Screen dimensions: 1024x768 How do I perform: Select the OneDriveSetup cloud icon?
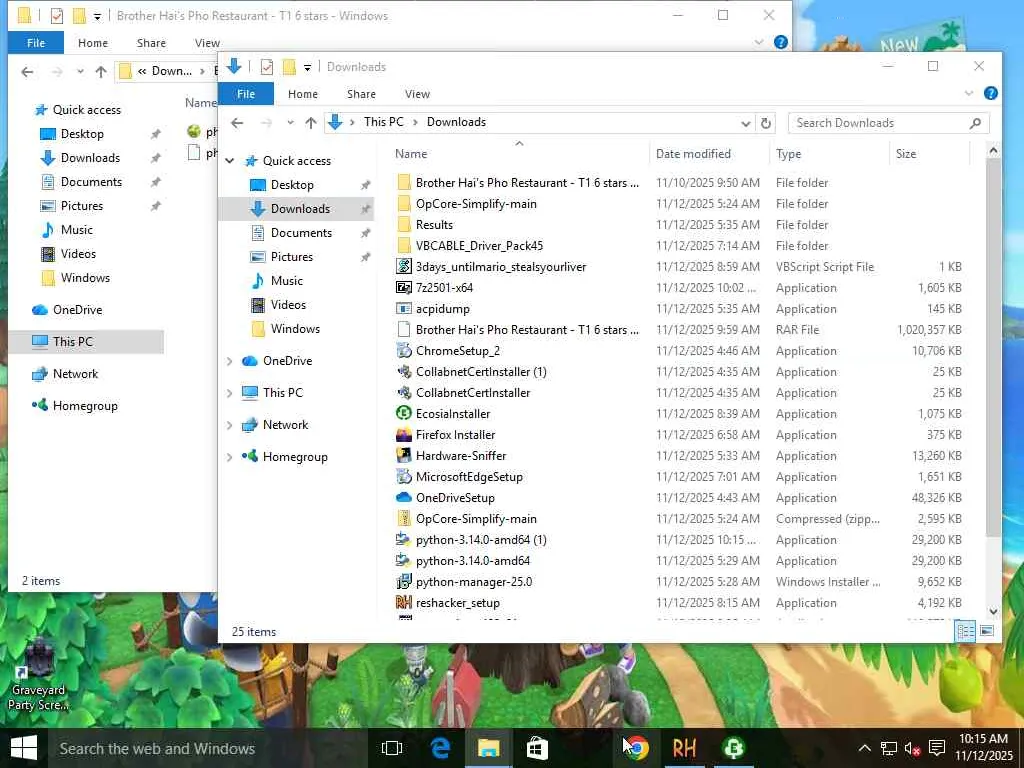(404, 498)
